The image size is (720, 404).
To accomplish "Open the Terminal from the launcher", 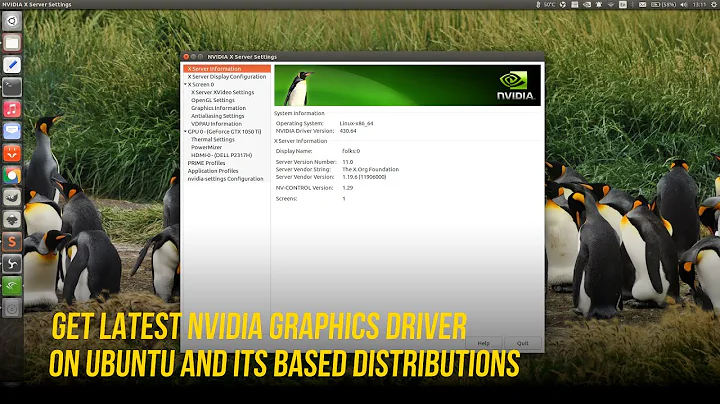I will 12,87.
